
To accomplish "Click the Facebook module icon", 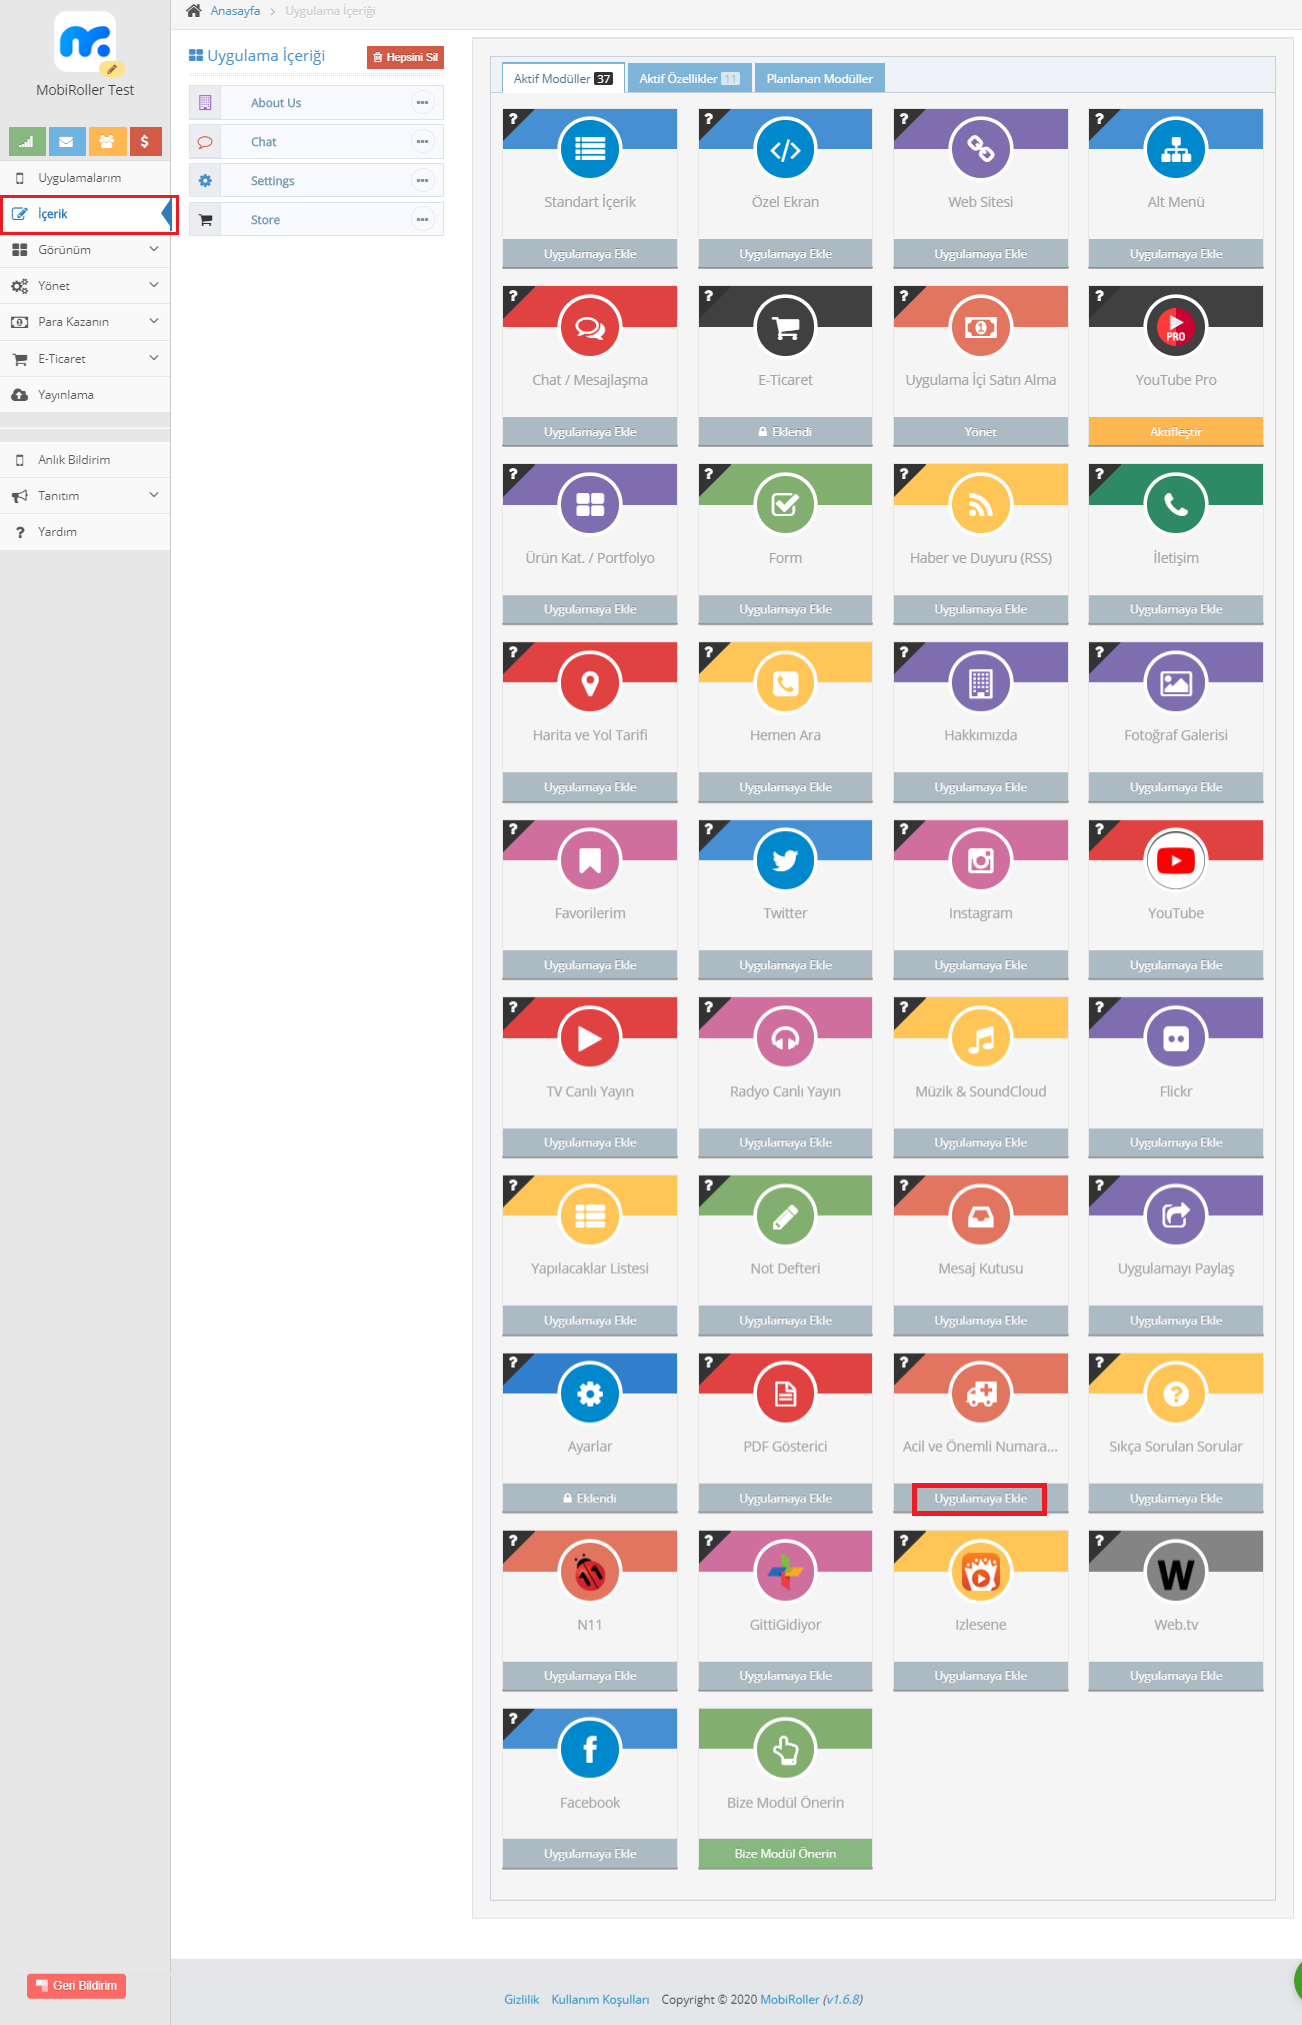I will click(x=590, y=1750).
